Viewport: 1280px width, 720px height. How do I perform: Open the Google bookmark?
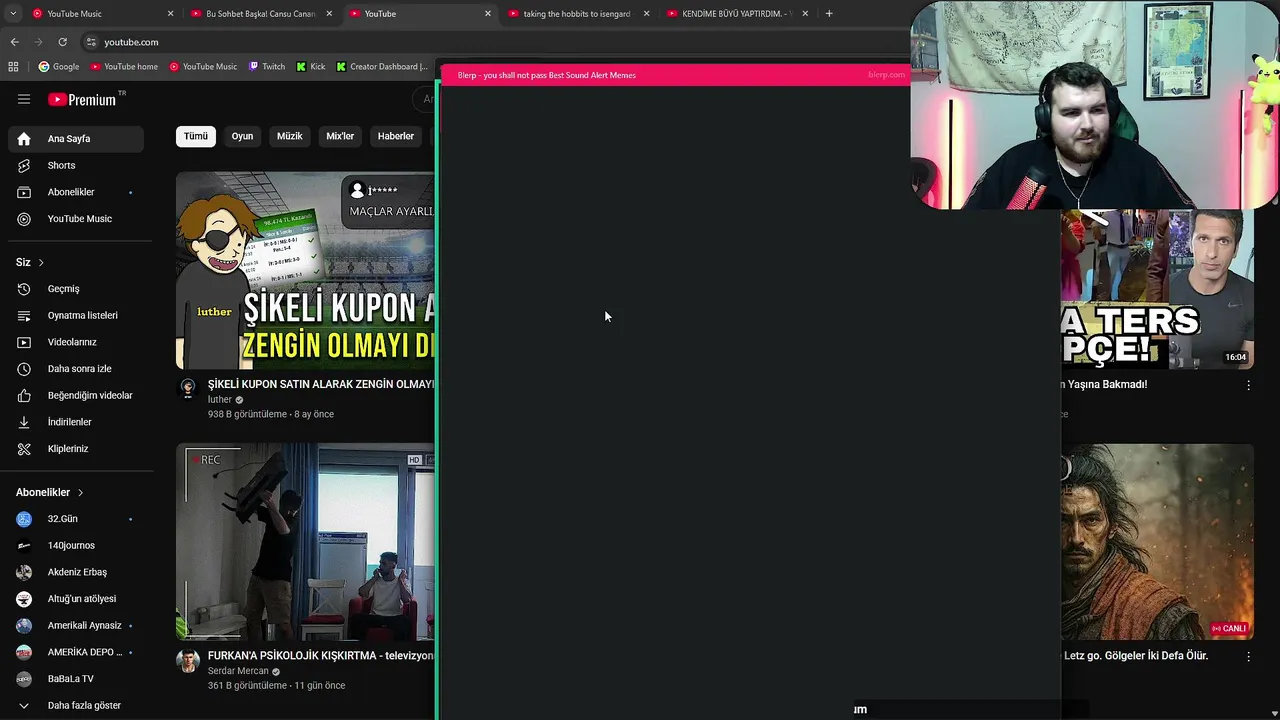[59, 67]
